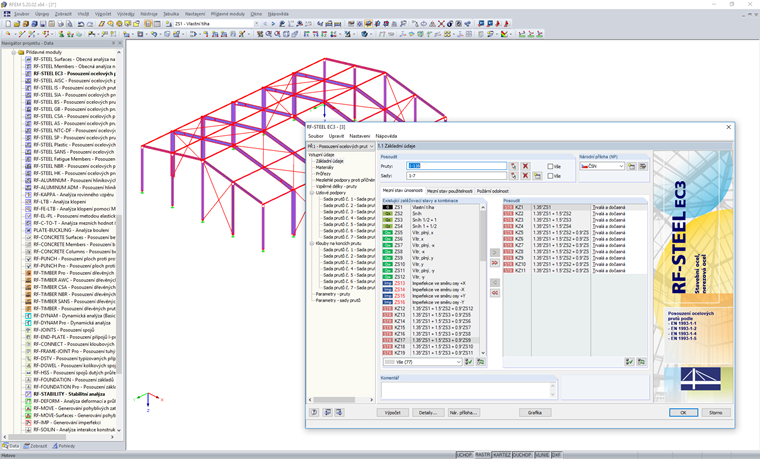Collapse Uzlové podpory tree node
The image size is (760, 459).
(x=312, y=193)
